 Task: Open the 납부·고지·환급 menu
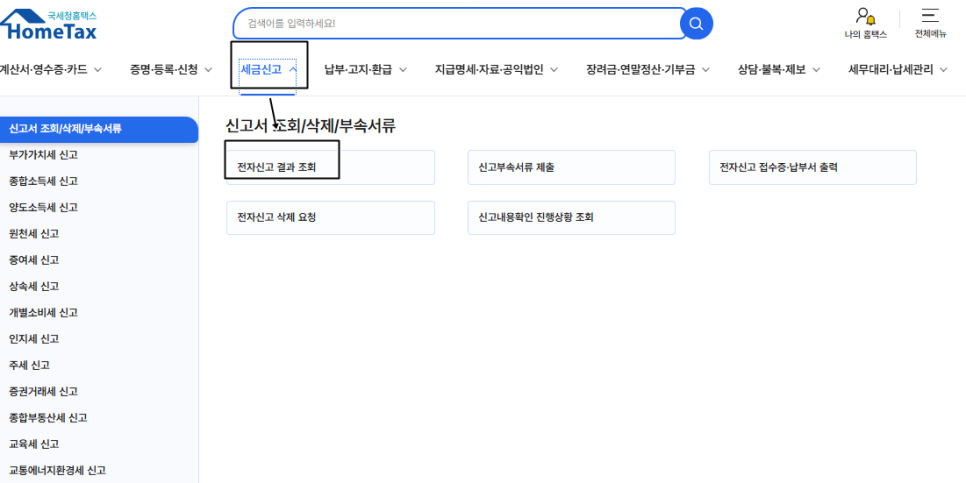(358, 70)
